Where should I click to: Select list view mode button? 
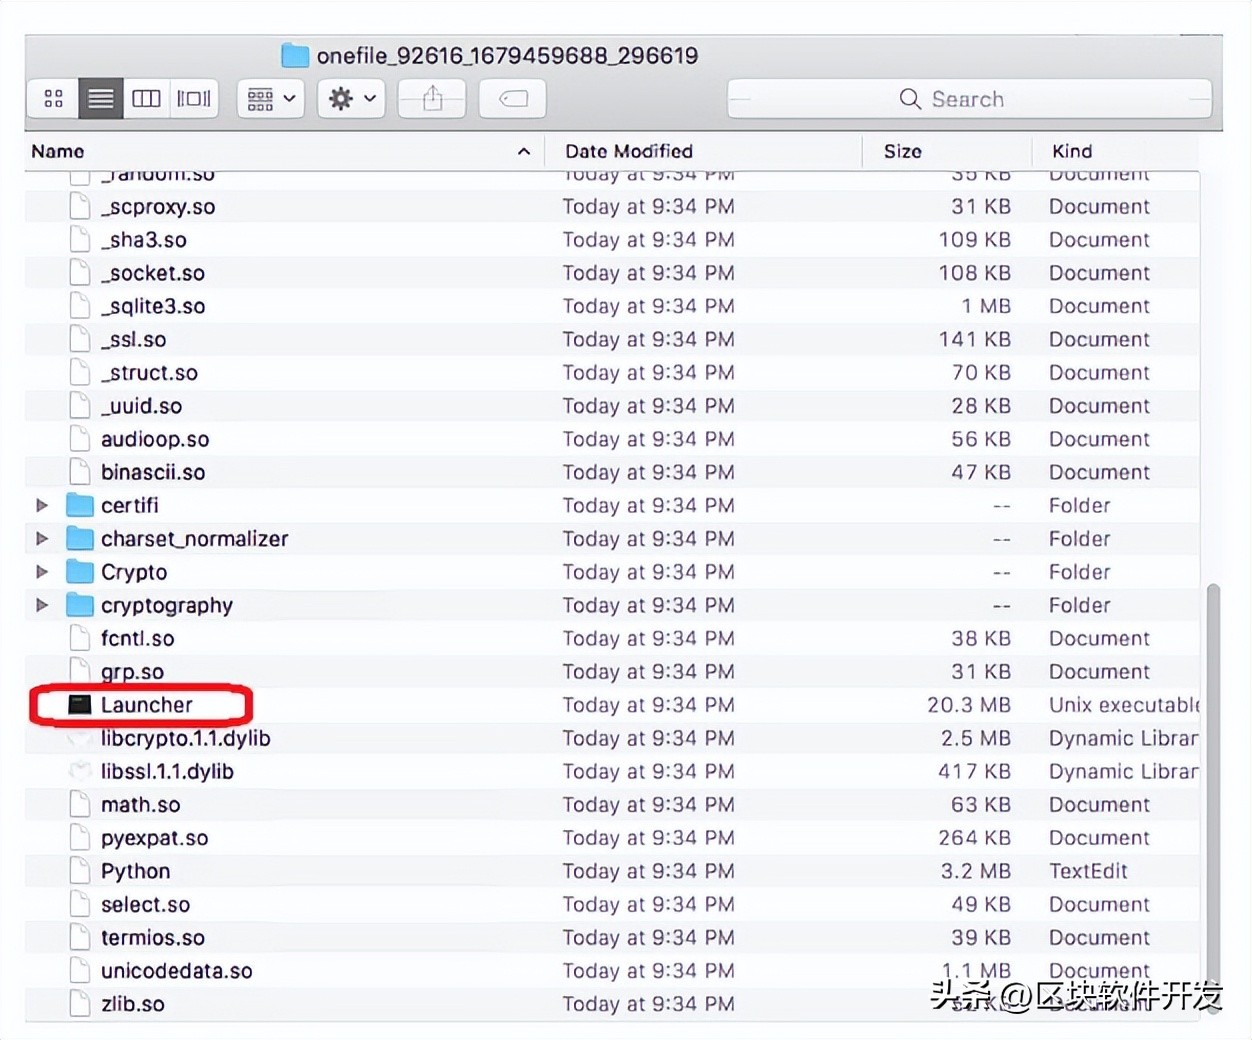(x=100, y=98)
